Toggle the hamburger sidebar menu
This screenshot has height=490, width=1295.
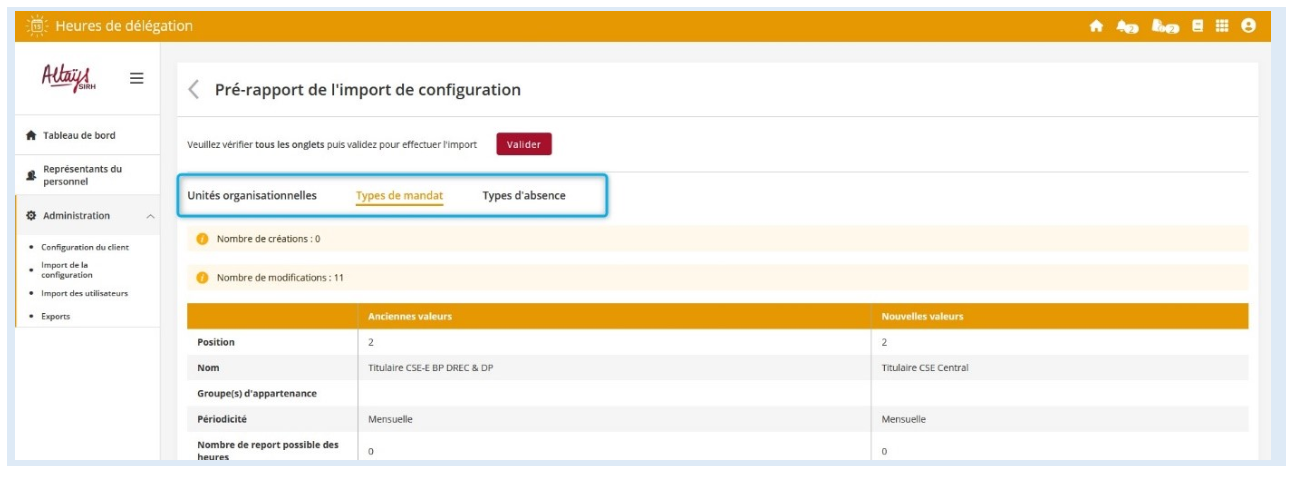[x=136, y=78]
